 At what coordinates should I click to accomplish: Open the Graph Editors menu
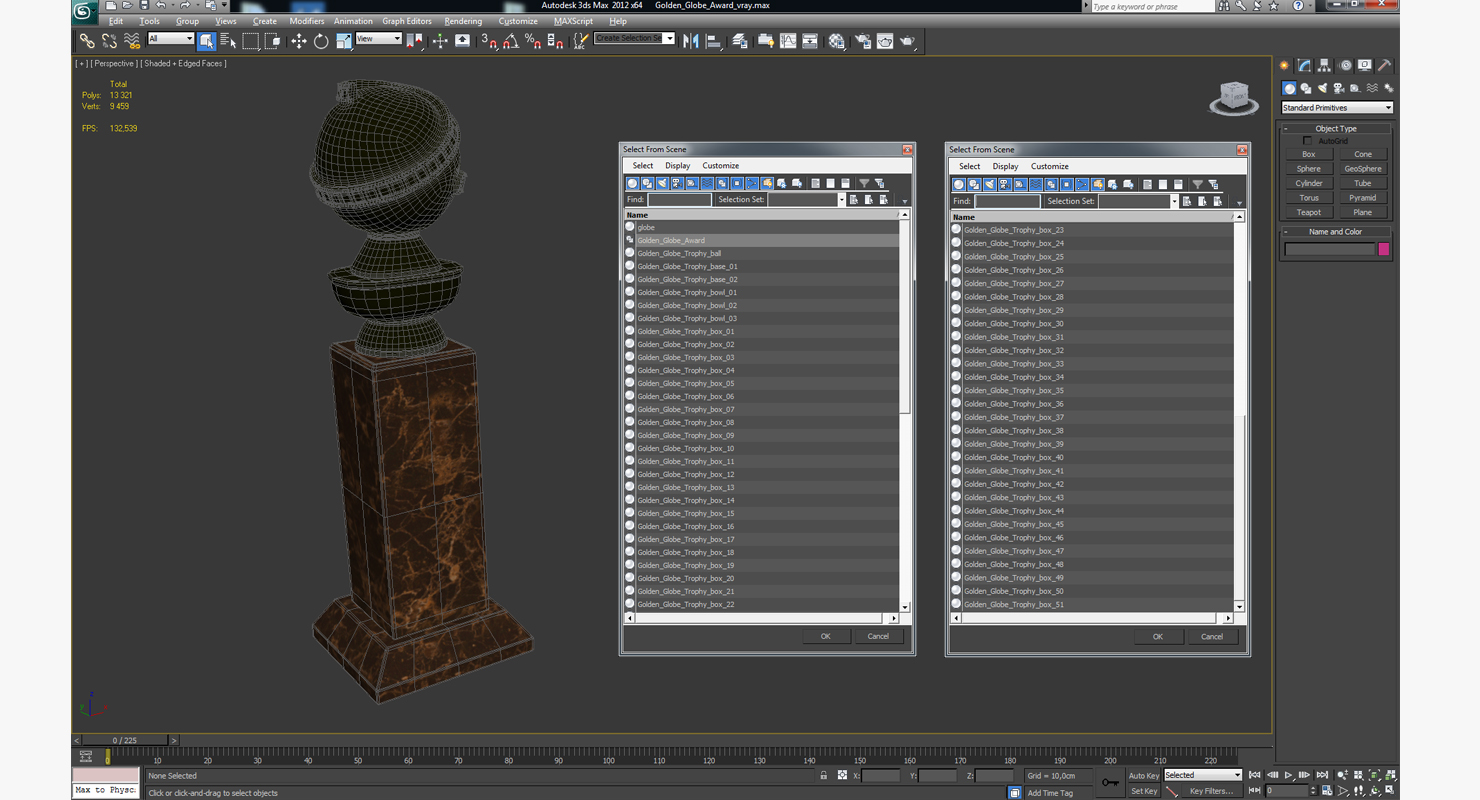pyautogui.click(x=407, y=21)
